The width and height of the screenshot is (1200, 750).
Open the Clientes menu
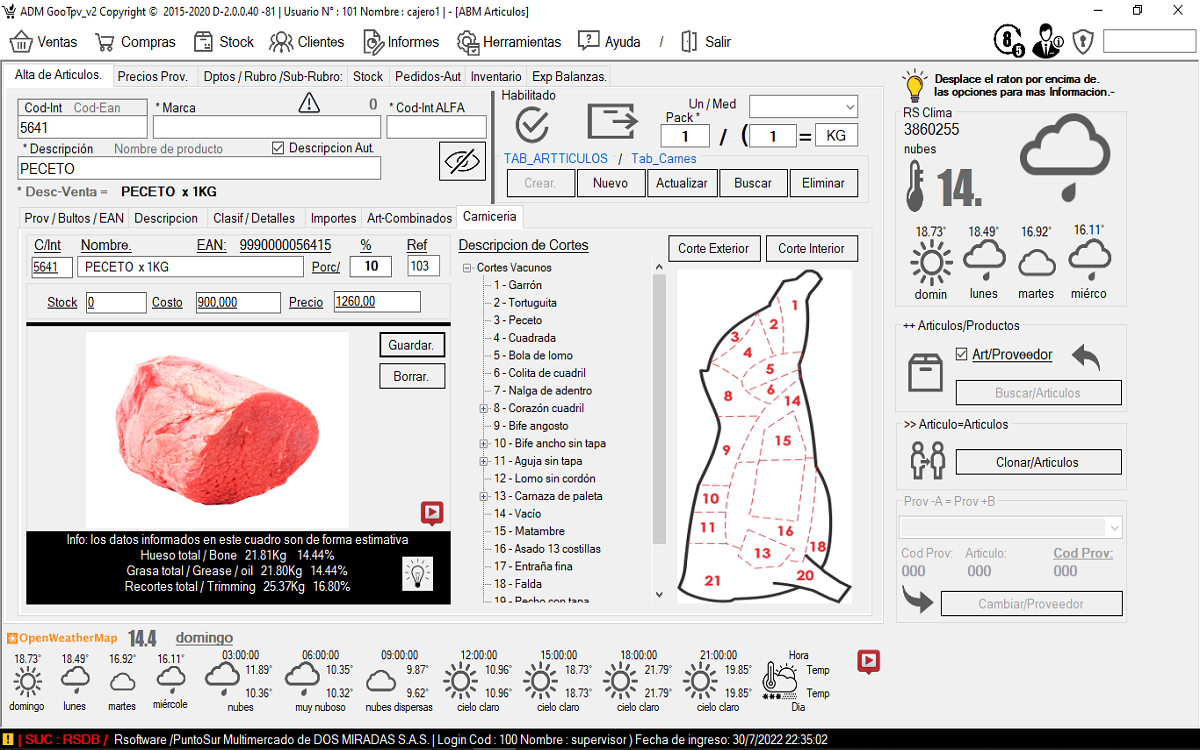(x=307, y=42)
